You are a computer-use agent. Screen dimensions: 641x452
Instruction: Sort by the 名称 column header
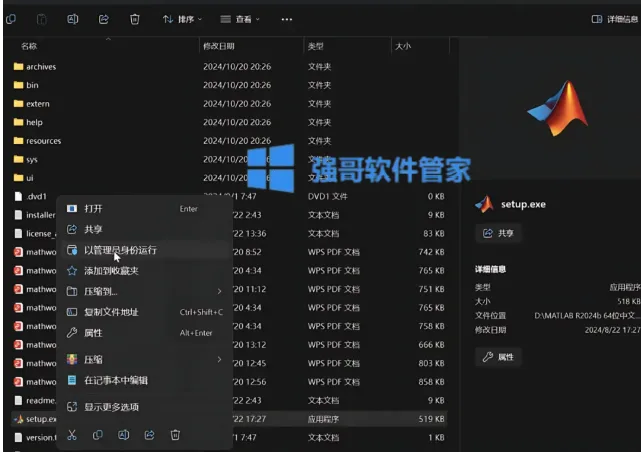click(x=29, y=46)
